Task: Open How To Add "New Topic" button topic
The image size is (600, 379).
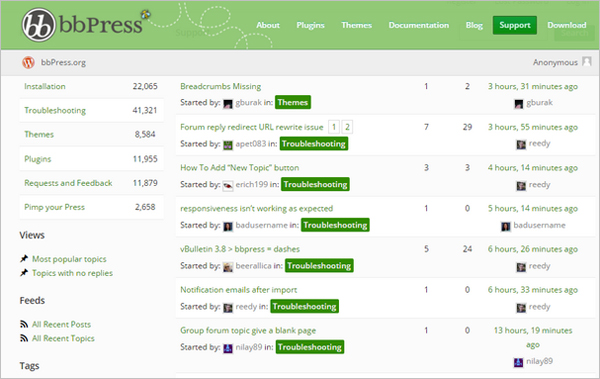Action: (x=240, y=168)
